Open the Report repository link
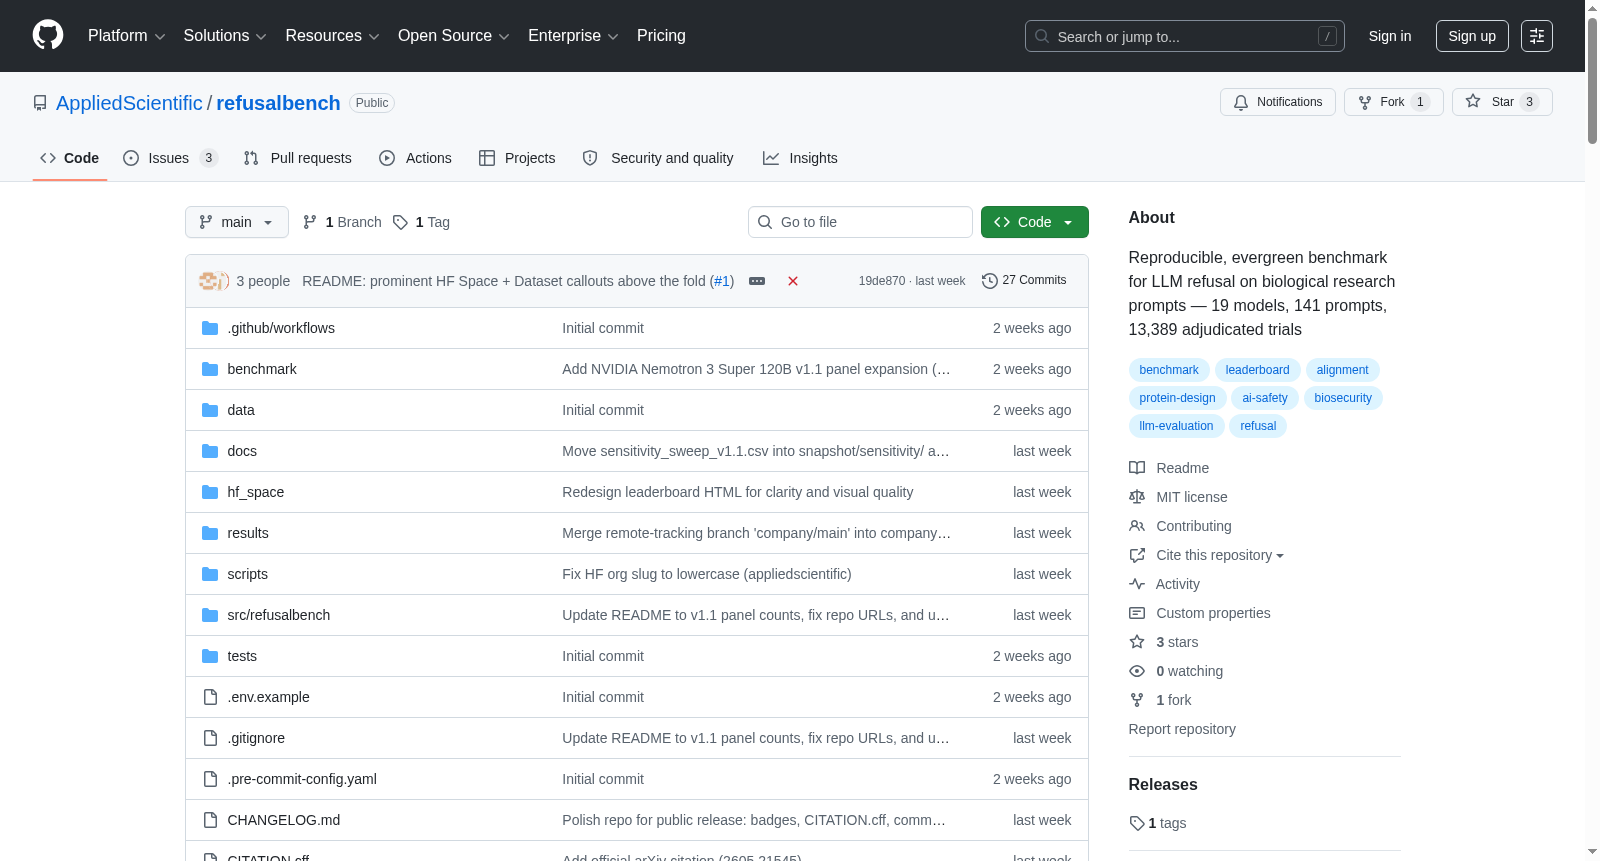Viewport: 1600px width, 861px height. (x=1182, y=729)
